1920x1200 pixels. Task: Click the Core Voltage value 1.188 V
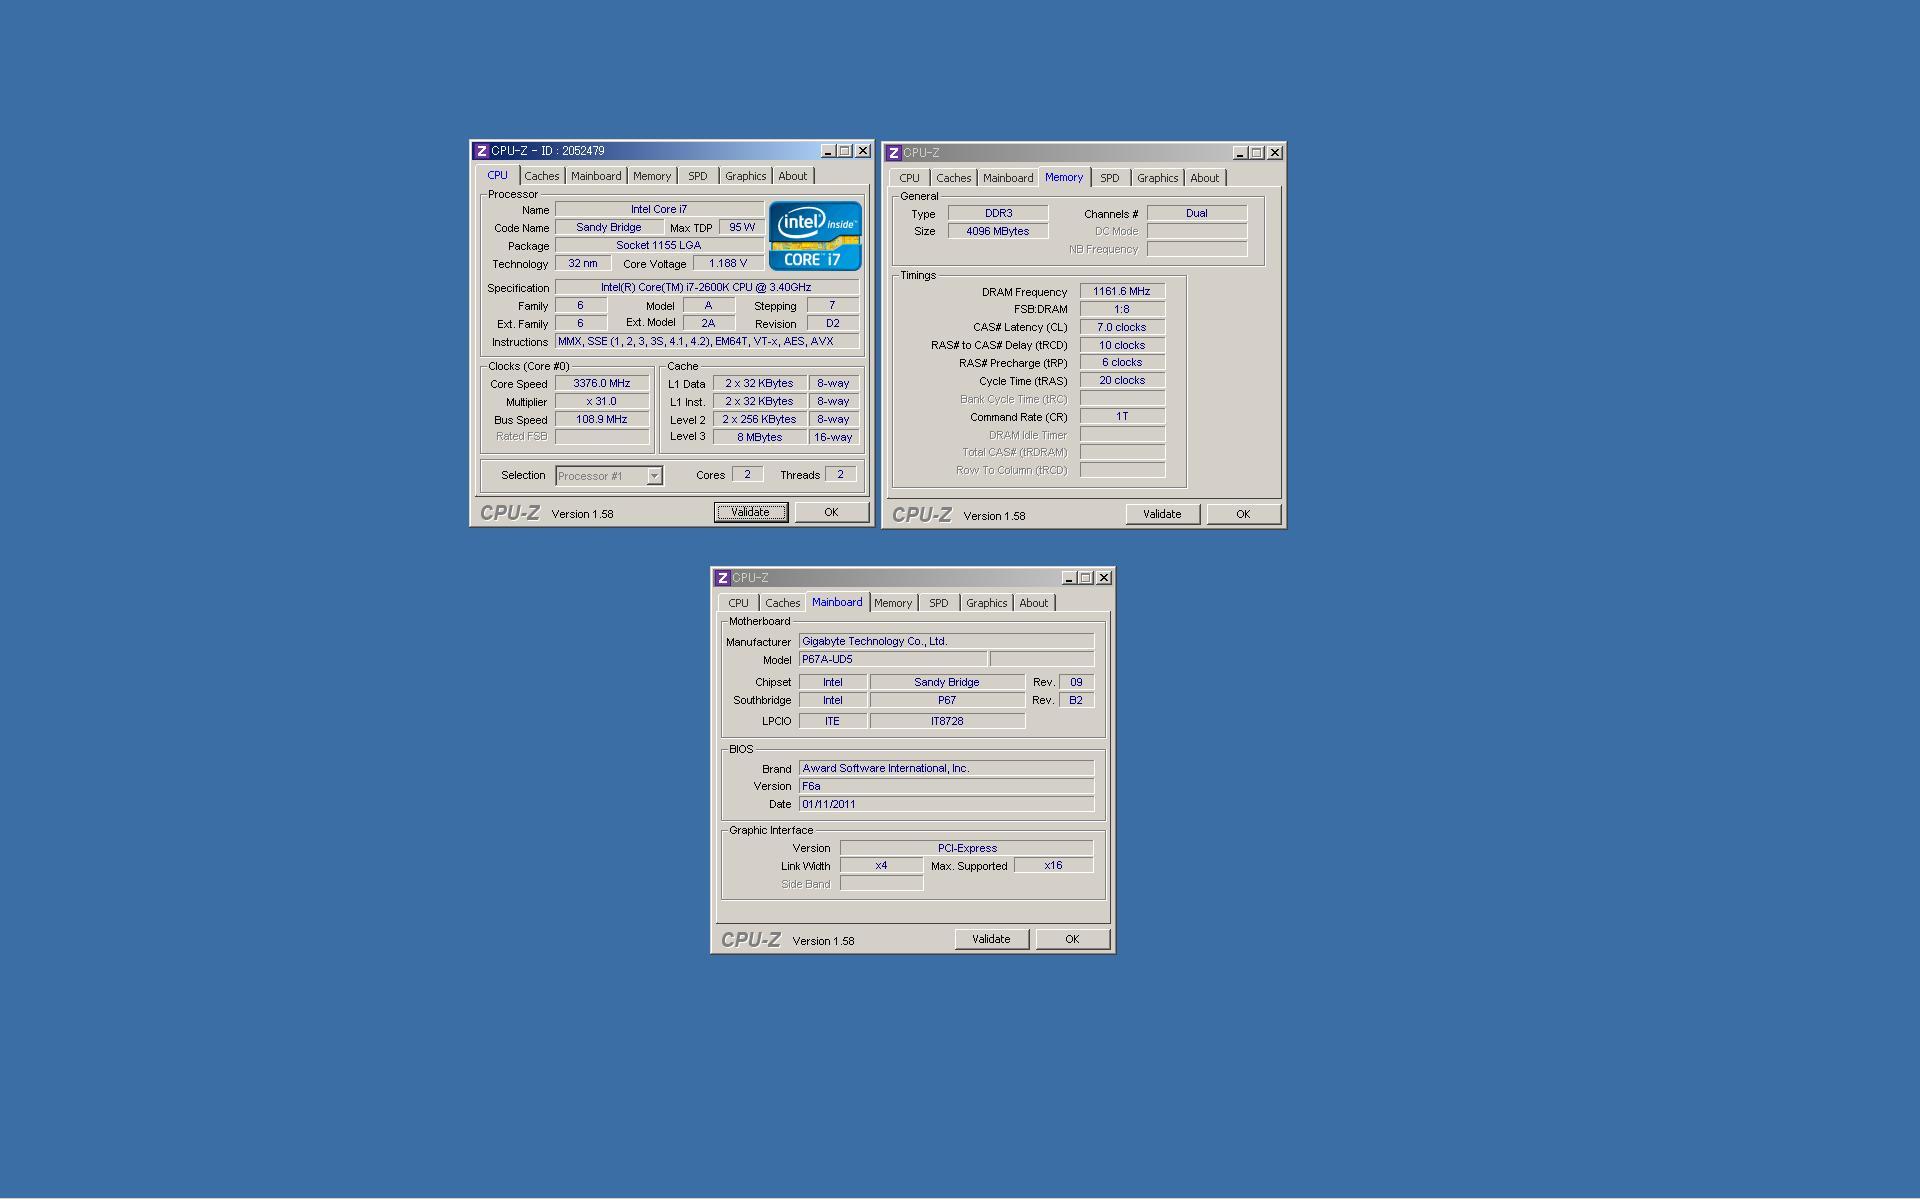pos(728,263)
